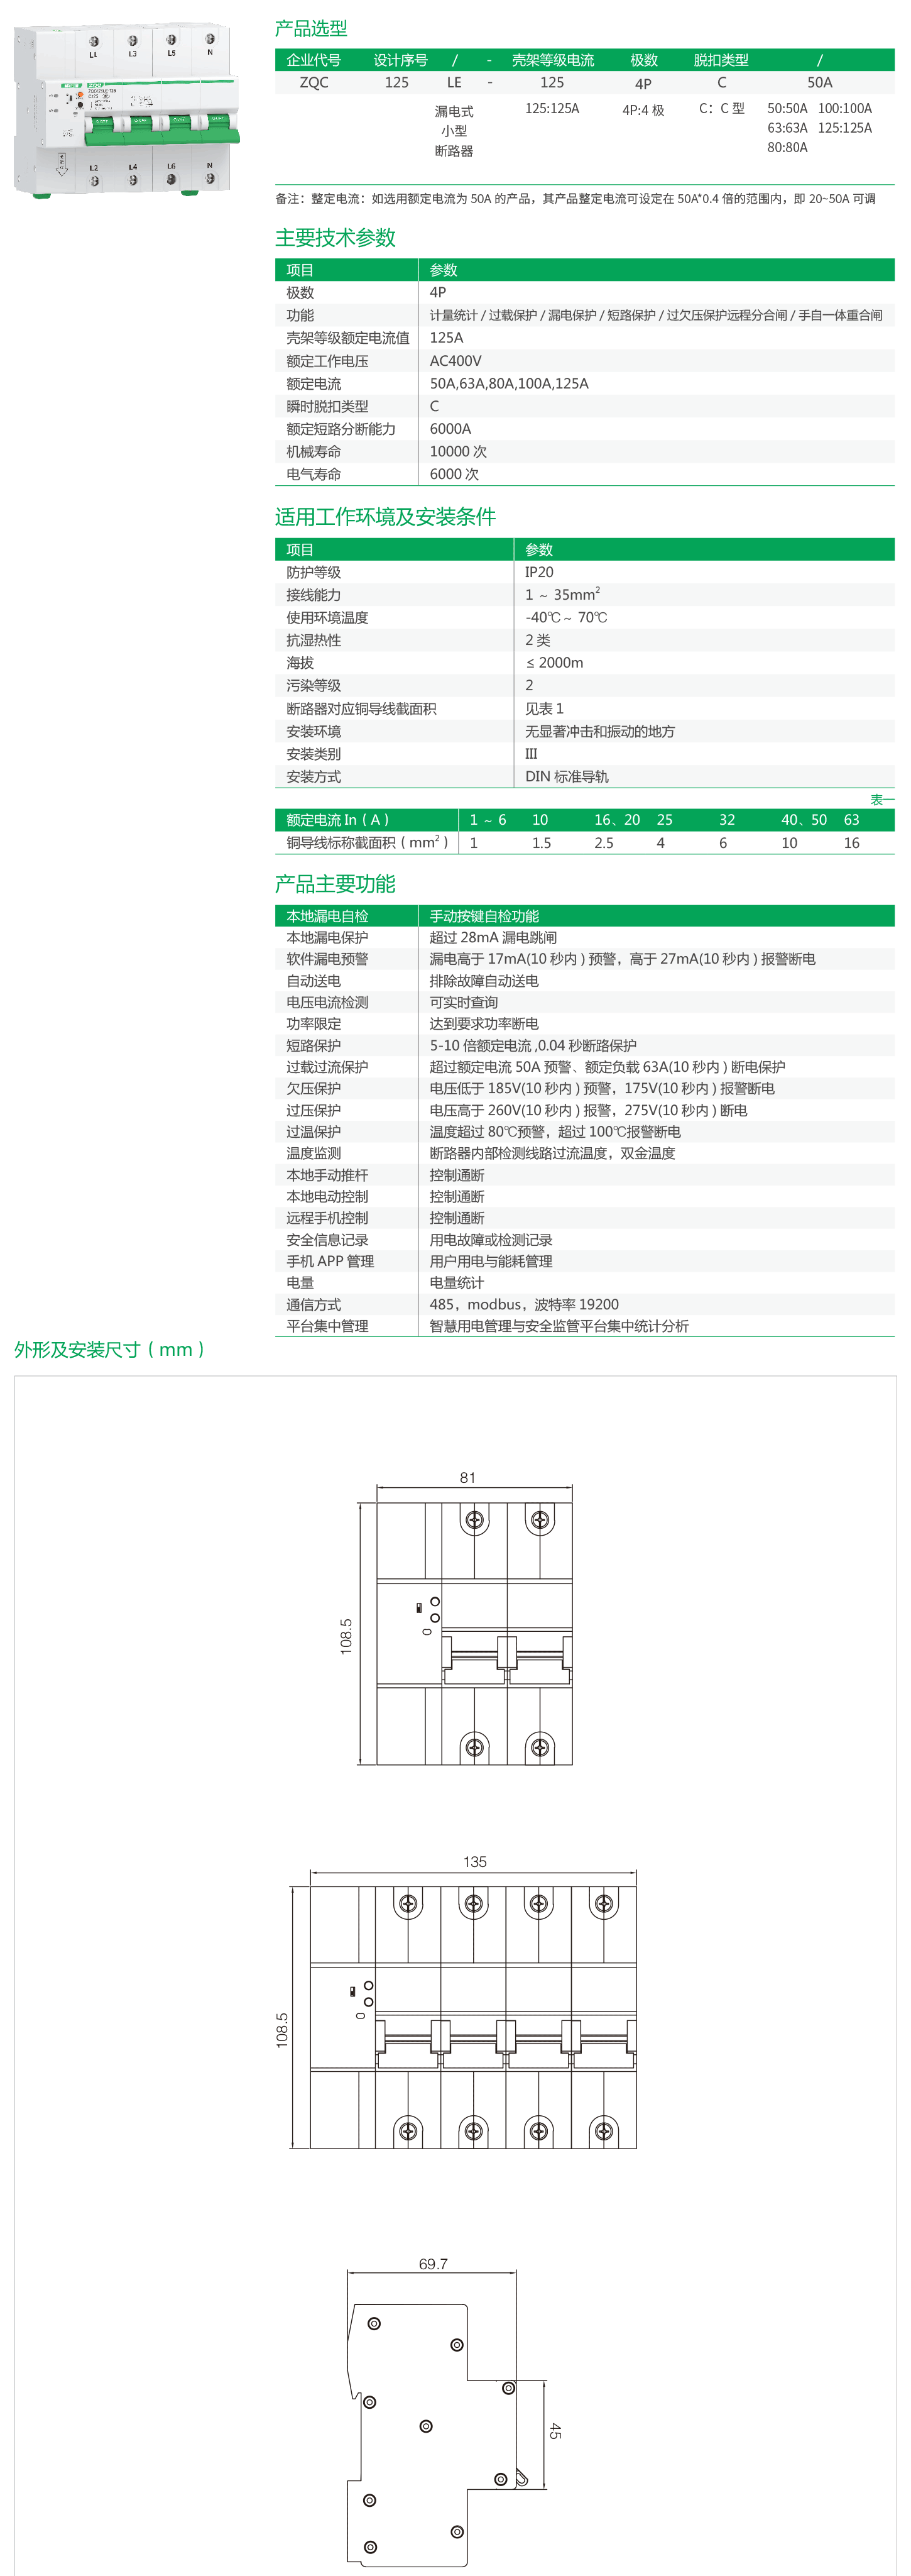Click the '63:63A' rating option

787,128
